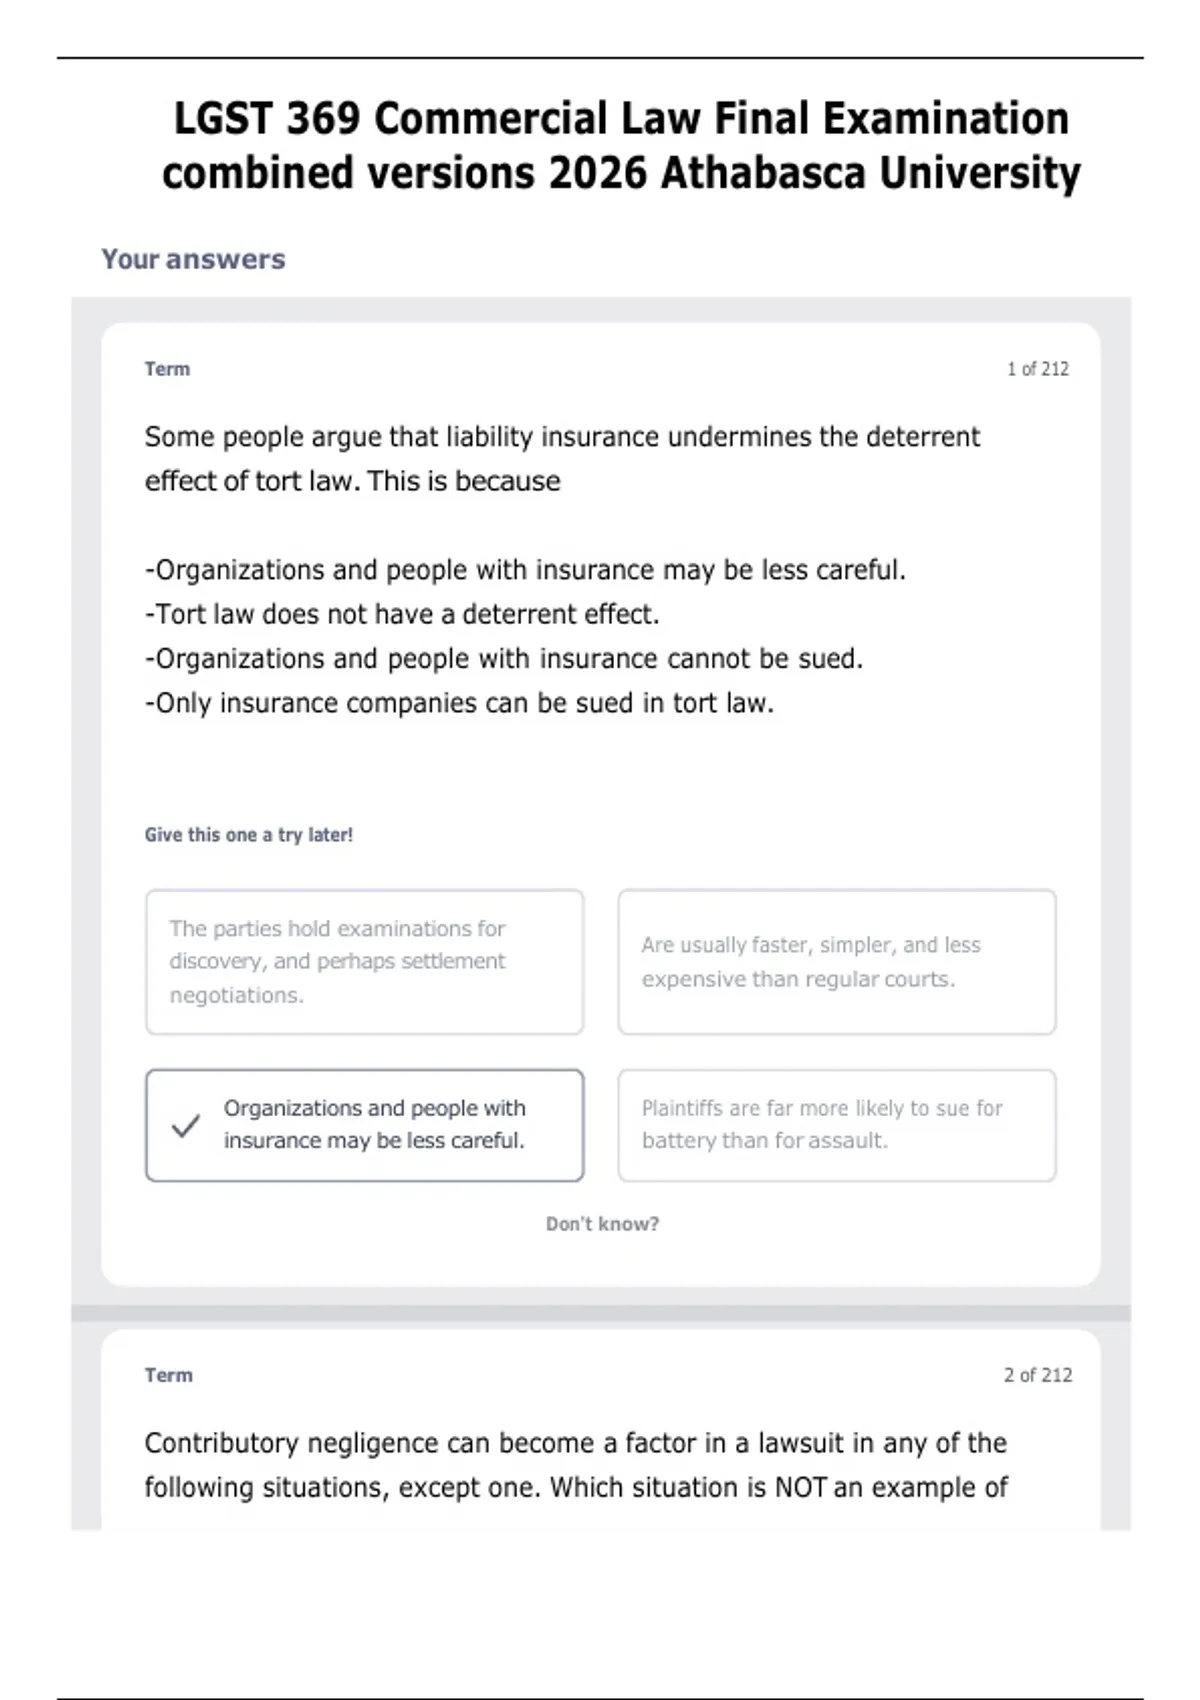The height and width of the screenshot is (1700, 1200).
Task: Click '-Organizations and people with insurance cannot be sued' line
Action: [504, 659]
